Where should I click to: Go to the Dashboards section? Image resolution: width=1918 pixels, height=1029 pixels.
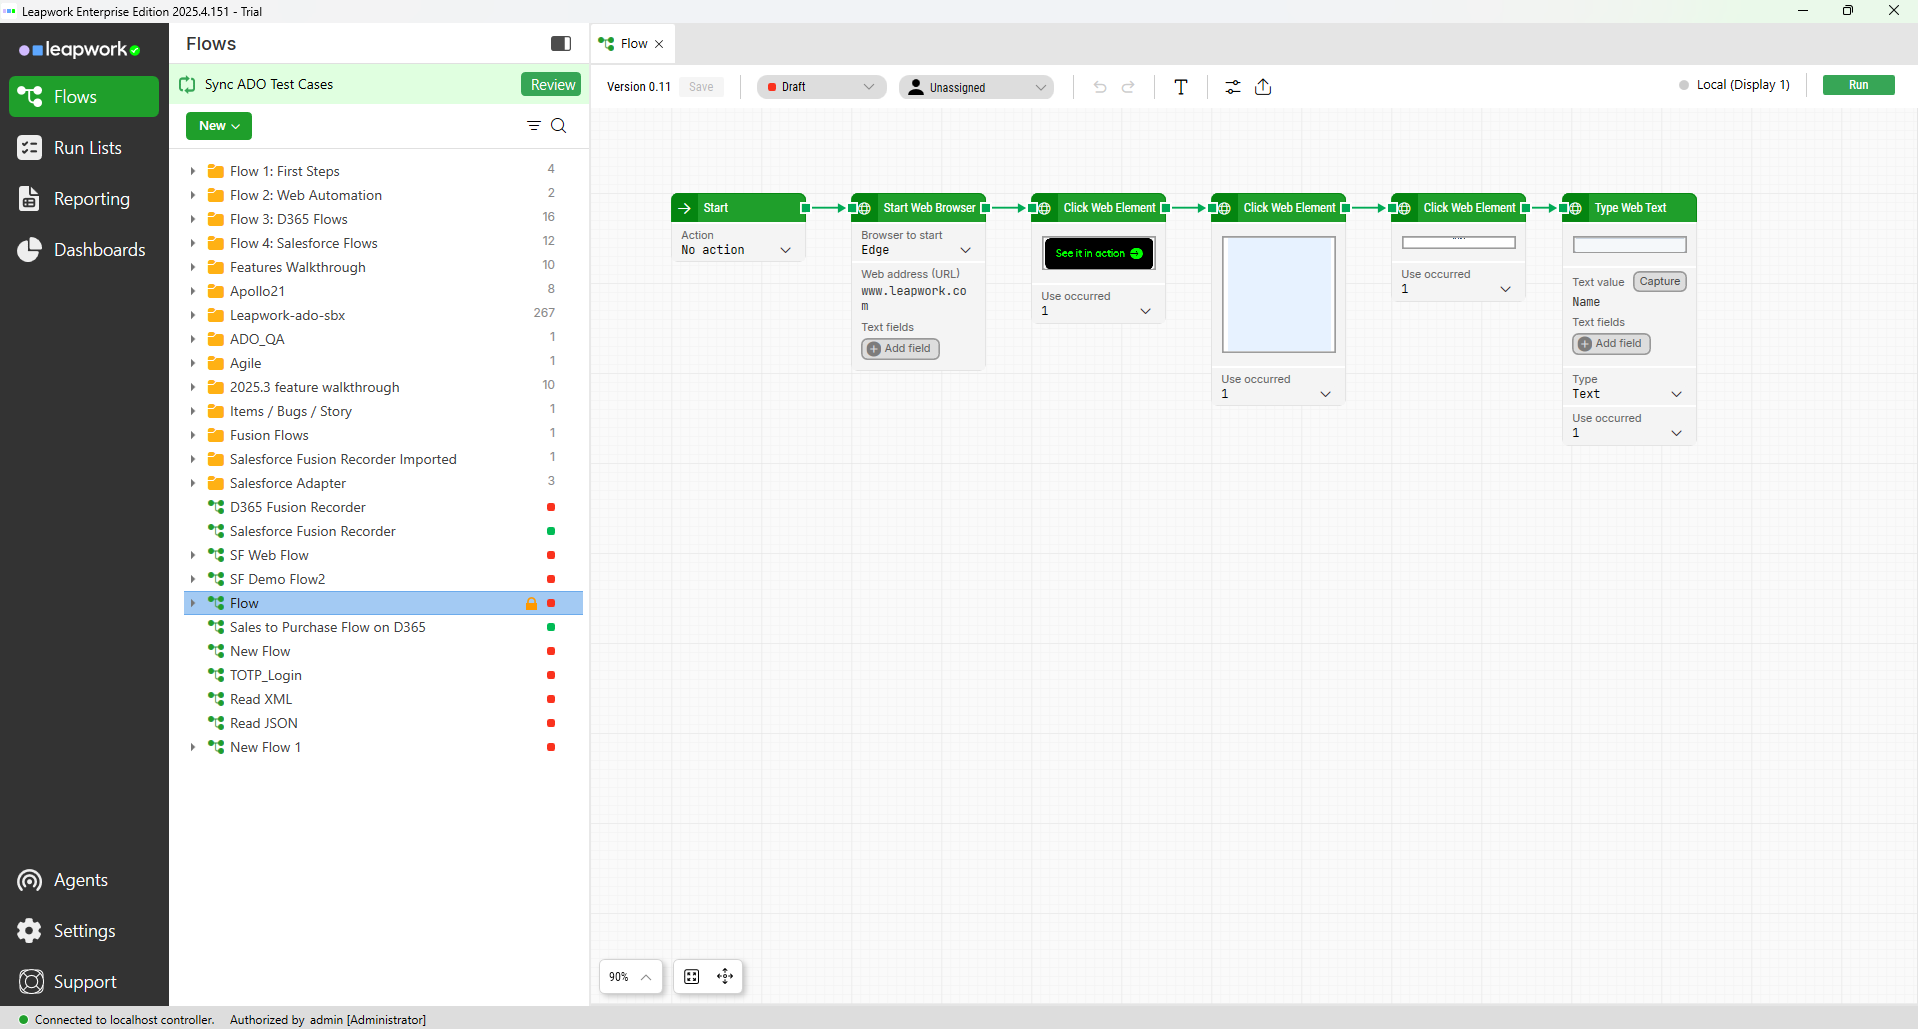[x=99, y=250]
